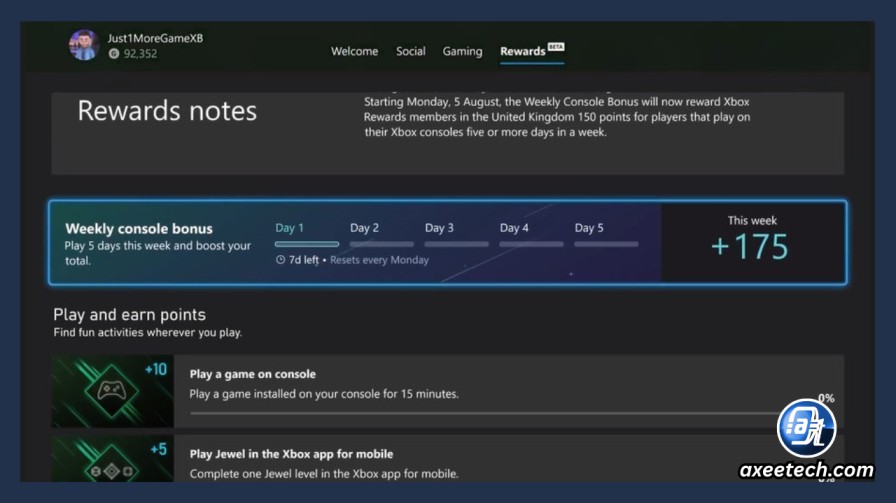The height and width of the screenshot is (503, 896).
Task: Select Day 2 progress bar
Action: pos(382,244)
